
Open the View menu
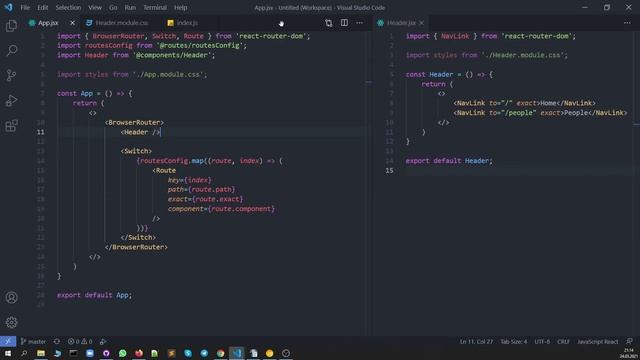point(95,7)
